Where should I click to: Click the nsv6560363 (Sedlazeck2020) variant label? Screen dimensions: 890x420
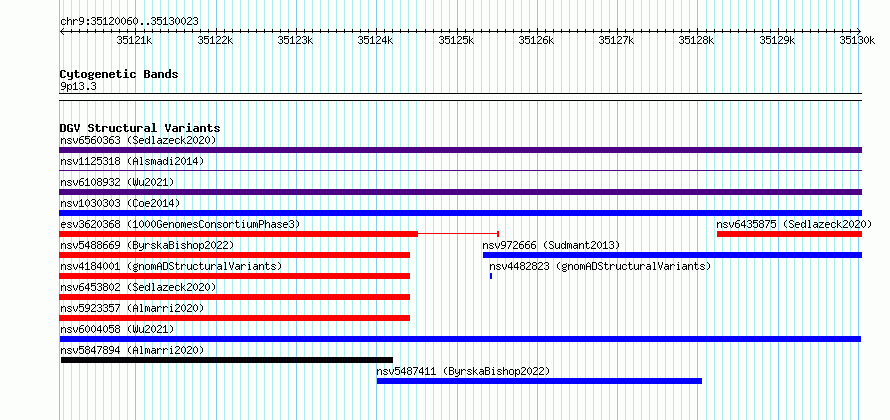click(138, 140)
